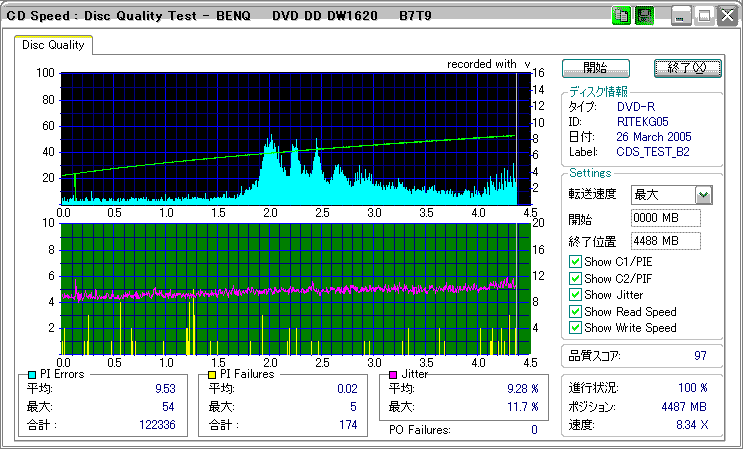This screenshot has width=743, height=449.
Task: Click the PO Failures value 0
Action: [534, 430]
